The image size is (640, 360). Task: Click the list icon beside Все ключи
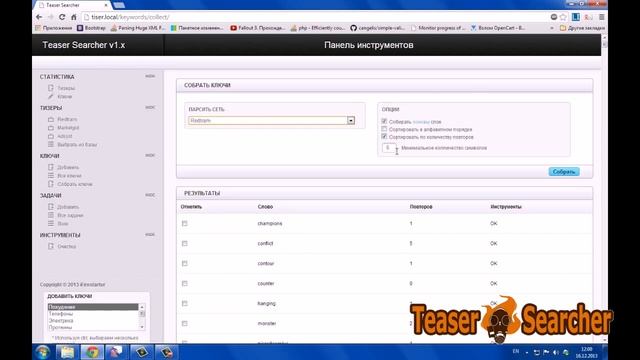[51, 176]
